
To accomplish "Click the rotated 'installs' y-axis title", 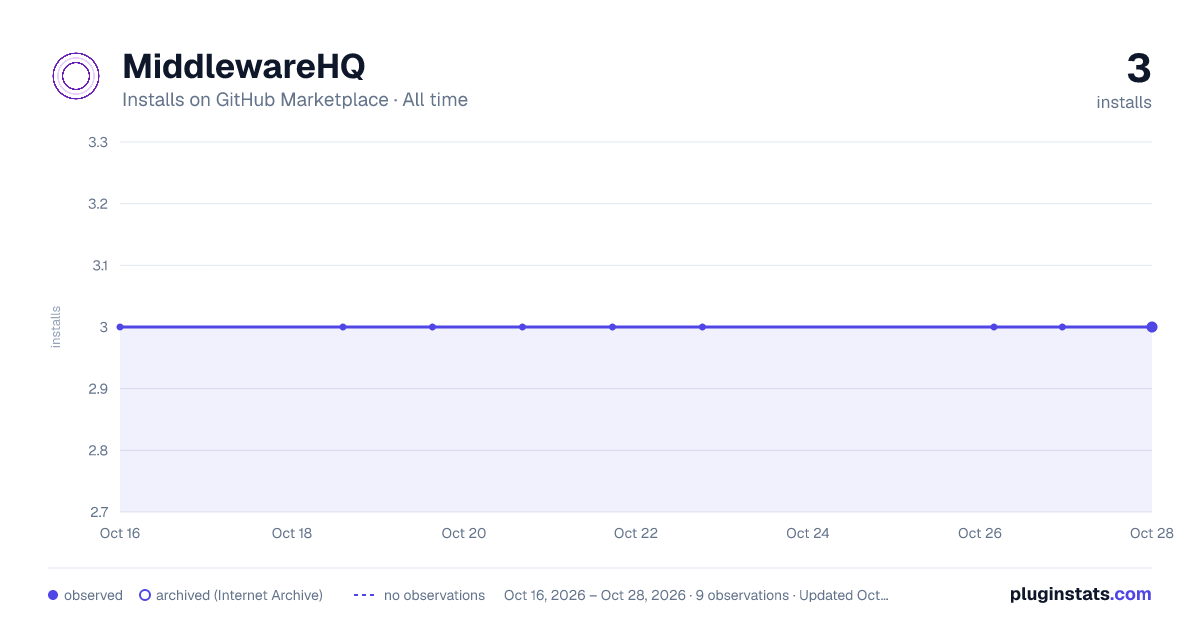I will (x=56, y=327).
